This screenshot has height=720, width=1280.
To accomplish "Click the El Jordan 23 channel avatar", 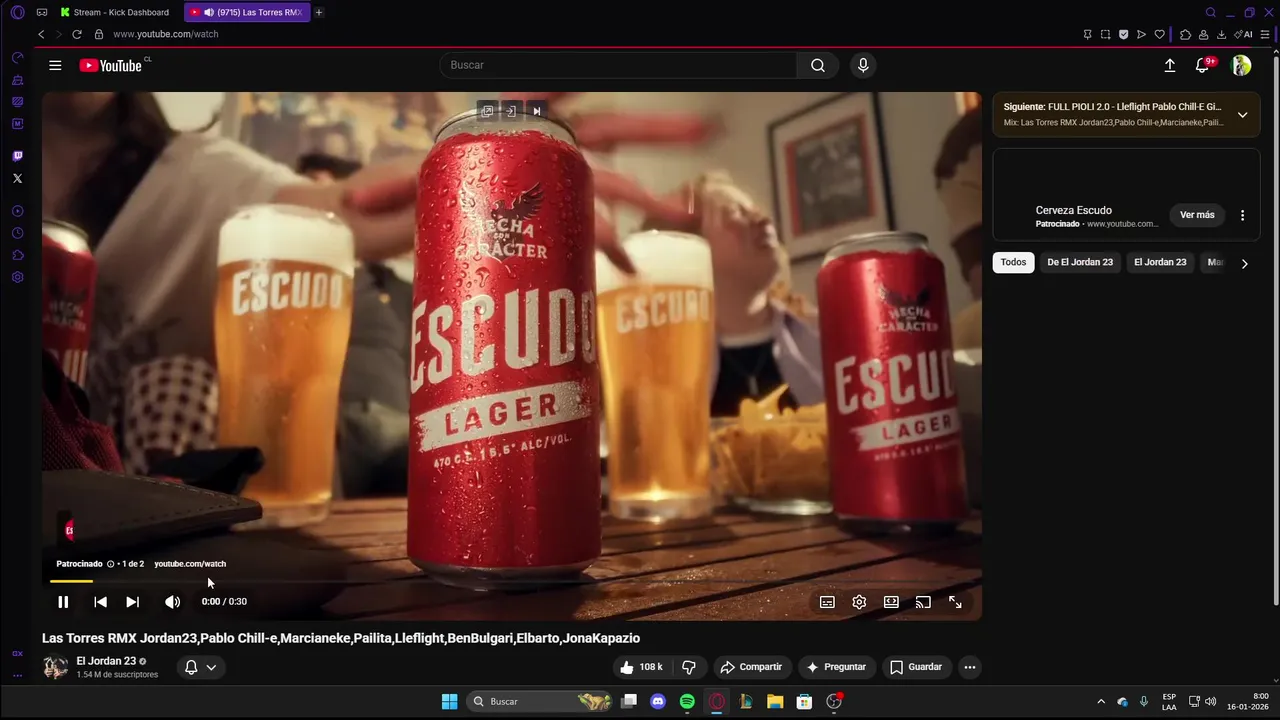I will click(55, 667).
